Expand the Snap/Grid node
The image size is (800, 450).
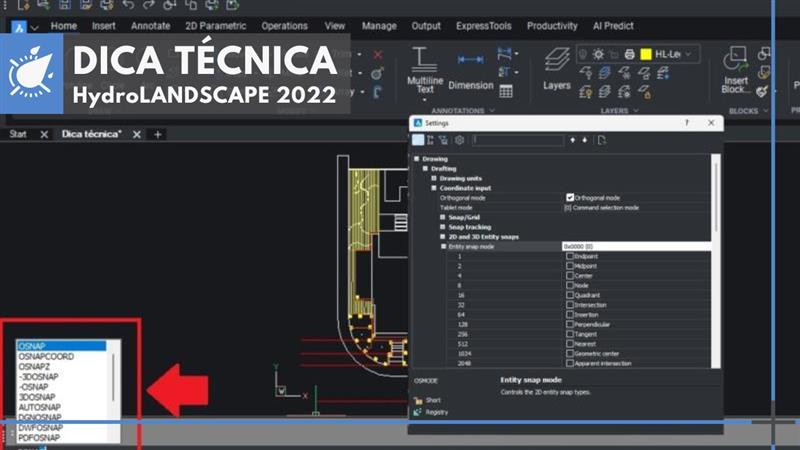[x=443, y=217]
